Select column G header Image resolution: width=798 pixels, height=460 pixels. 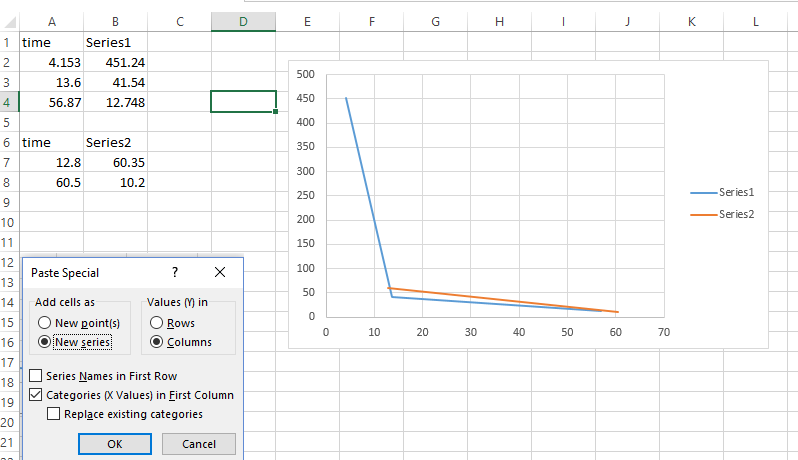tap(436, 22)
